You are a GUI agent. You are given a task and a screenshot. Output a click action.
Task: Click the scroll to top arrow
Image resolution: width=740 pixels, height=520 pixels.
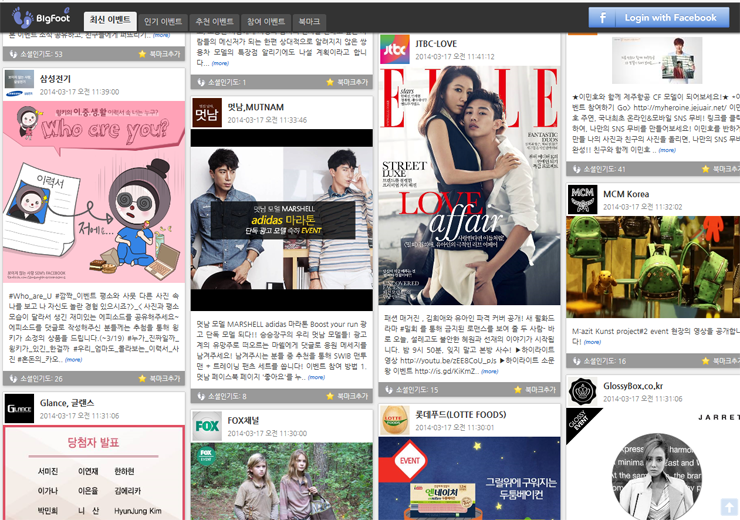(730, 507)
